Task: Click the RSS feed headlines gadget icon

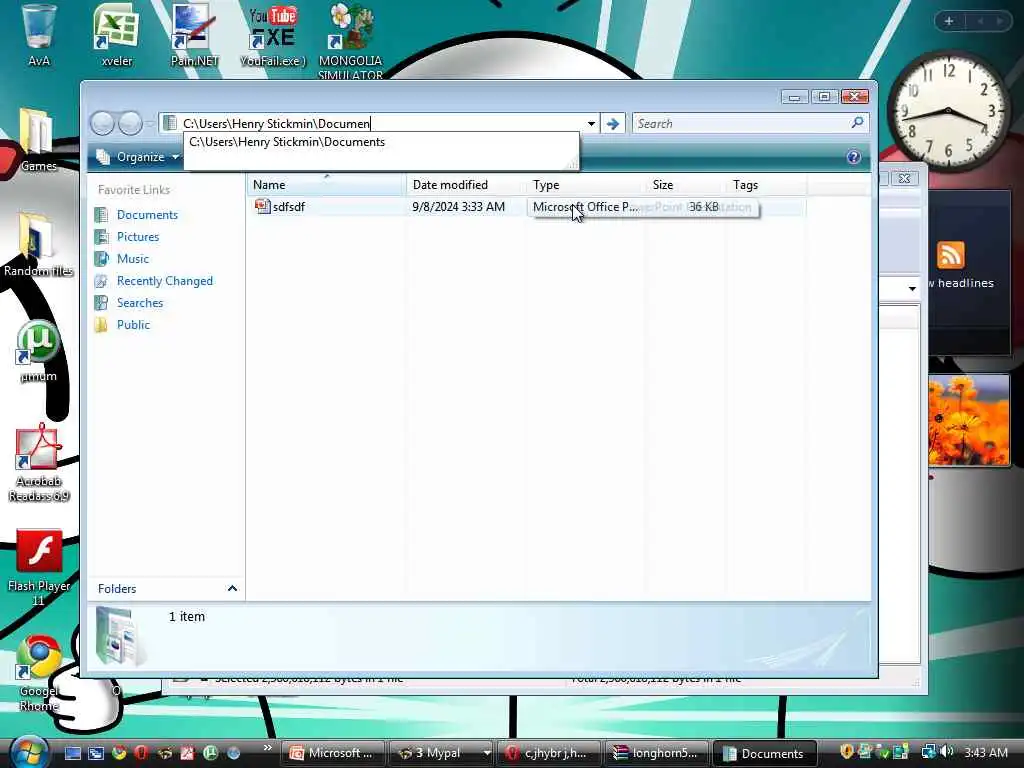Action: pyautogui.click(x=950, y=255)
